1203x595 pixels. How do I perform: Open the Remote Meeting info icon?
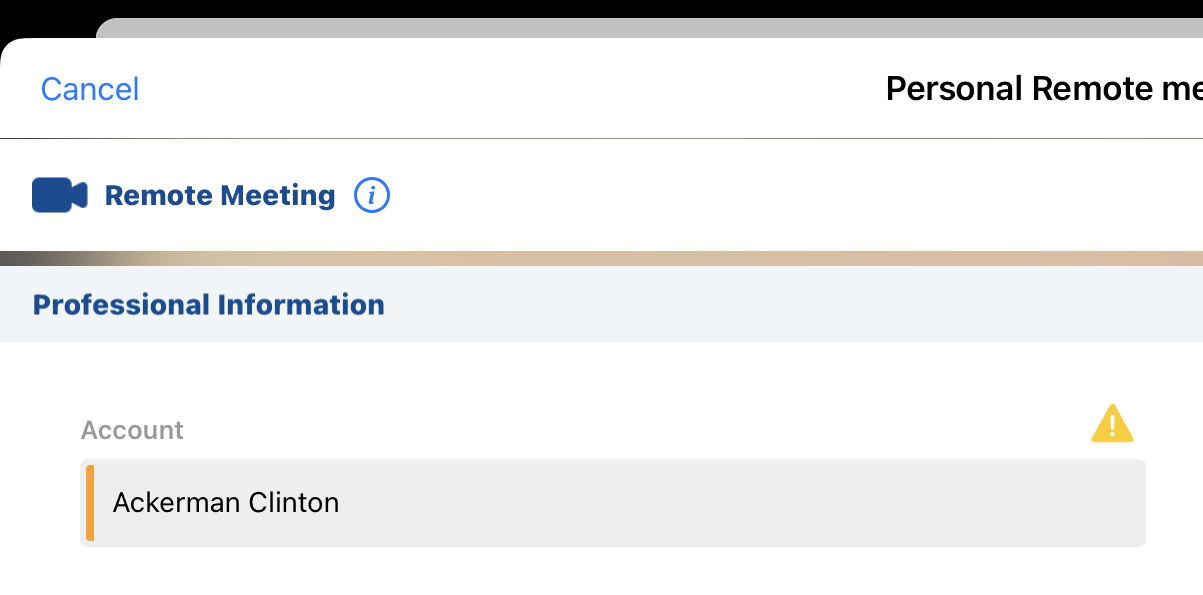(x=372, y=195)
